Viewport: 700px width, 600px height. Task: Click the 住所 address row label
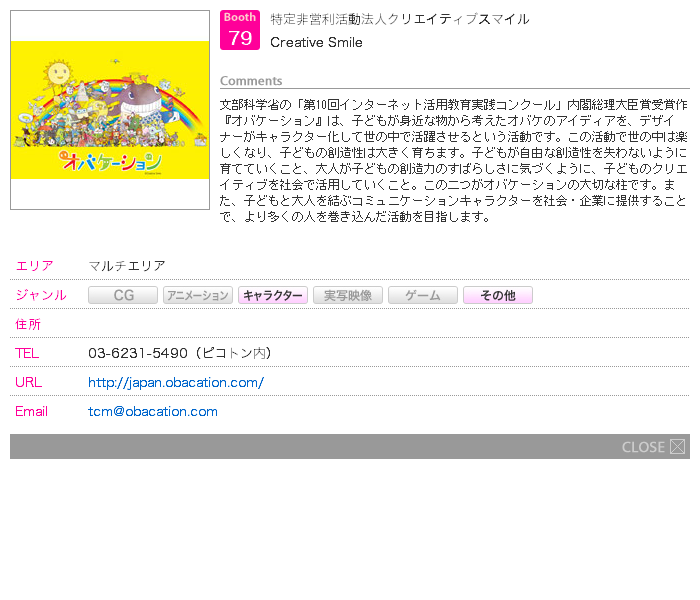pyautogui.click(x=28, y=324)
